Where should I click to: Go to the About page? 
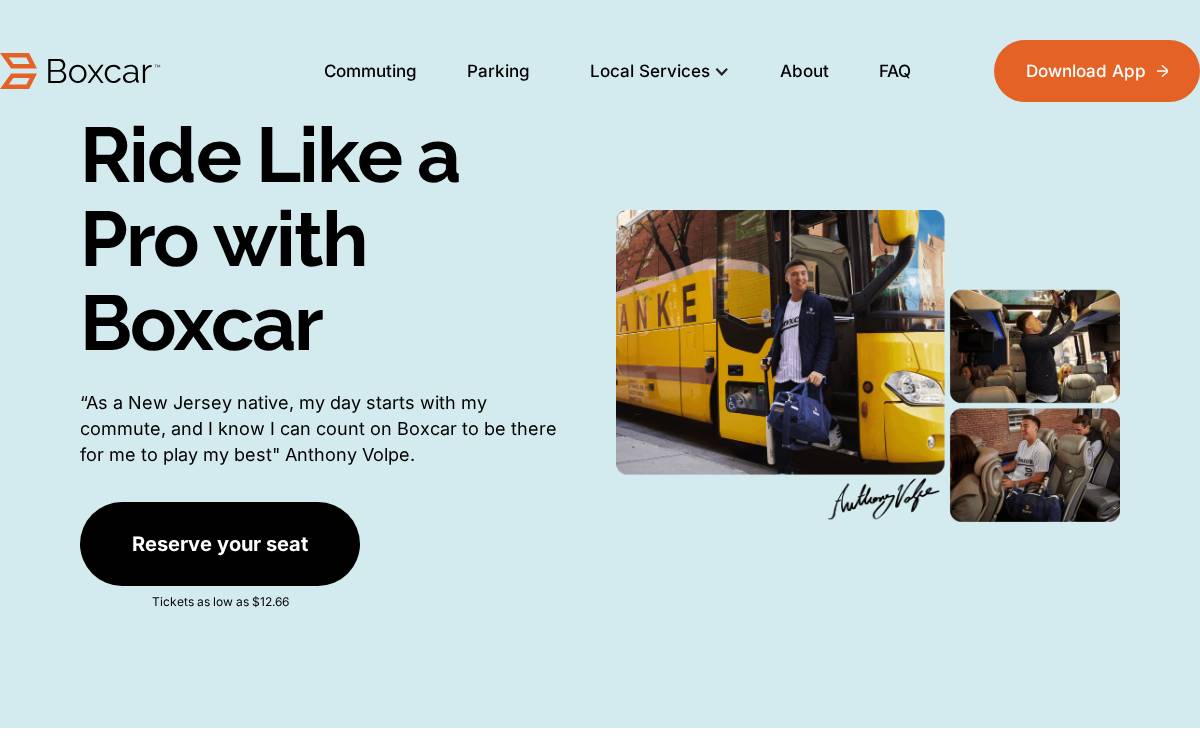point(804,71)
